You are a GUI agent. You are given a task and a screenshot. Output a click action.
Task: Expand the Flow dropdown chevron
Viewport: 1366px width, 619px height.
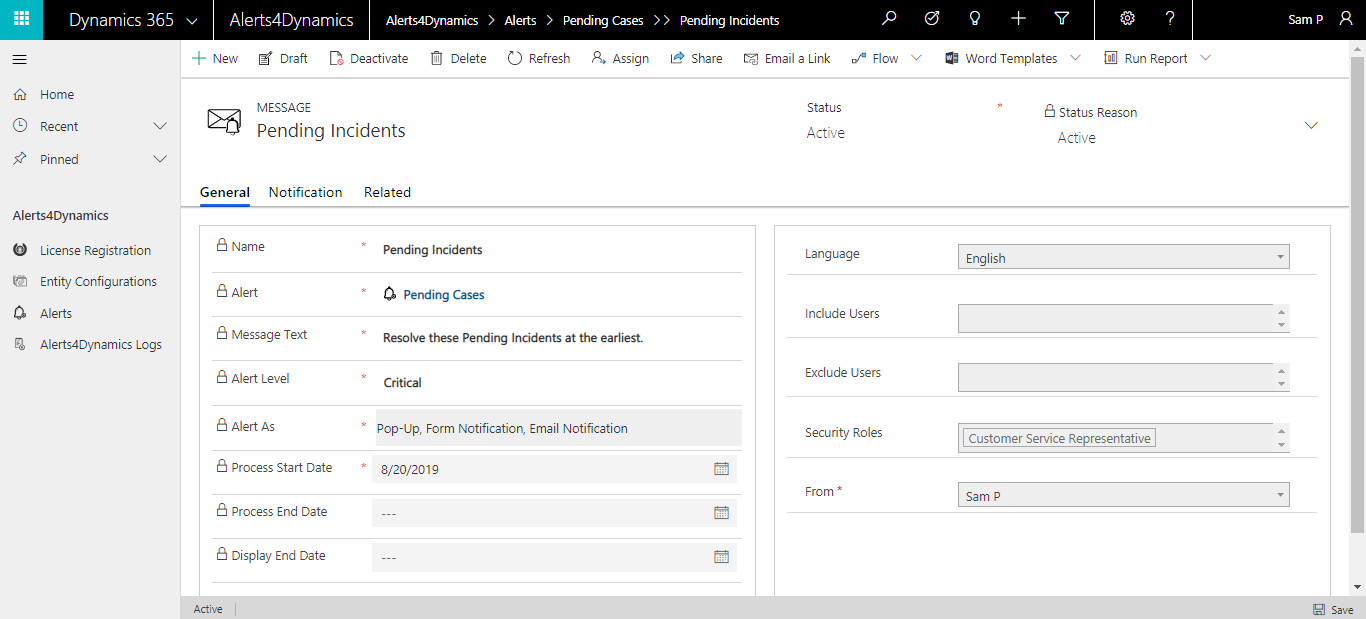tap(917, 58)
